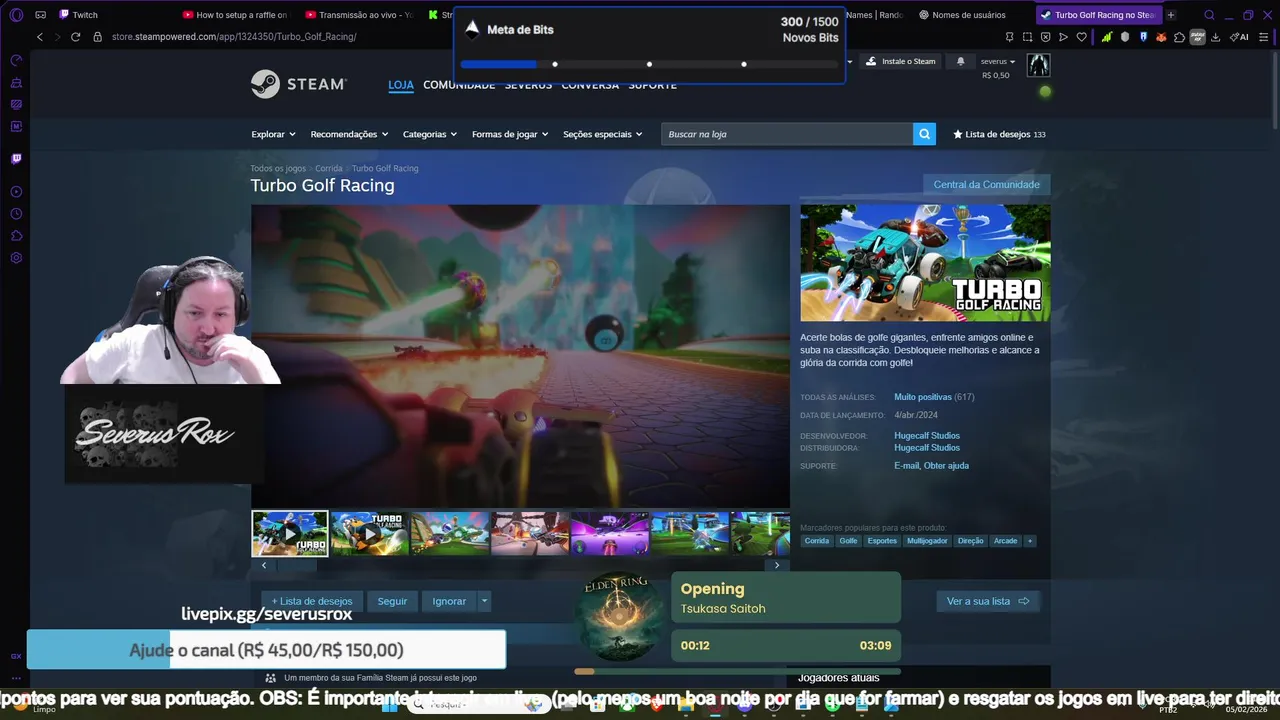Click the Steam logo
The width and height of the screenshot is (1280, 720).
[298, 84]
